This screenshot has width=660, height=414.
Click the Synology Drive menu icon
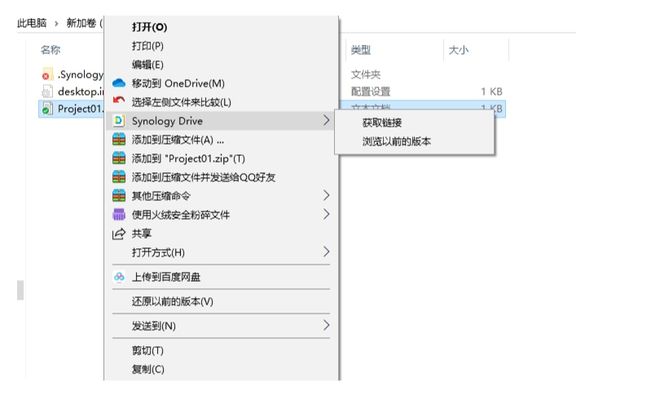pos(119,121)
